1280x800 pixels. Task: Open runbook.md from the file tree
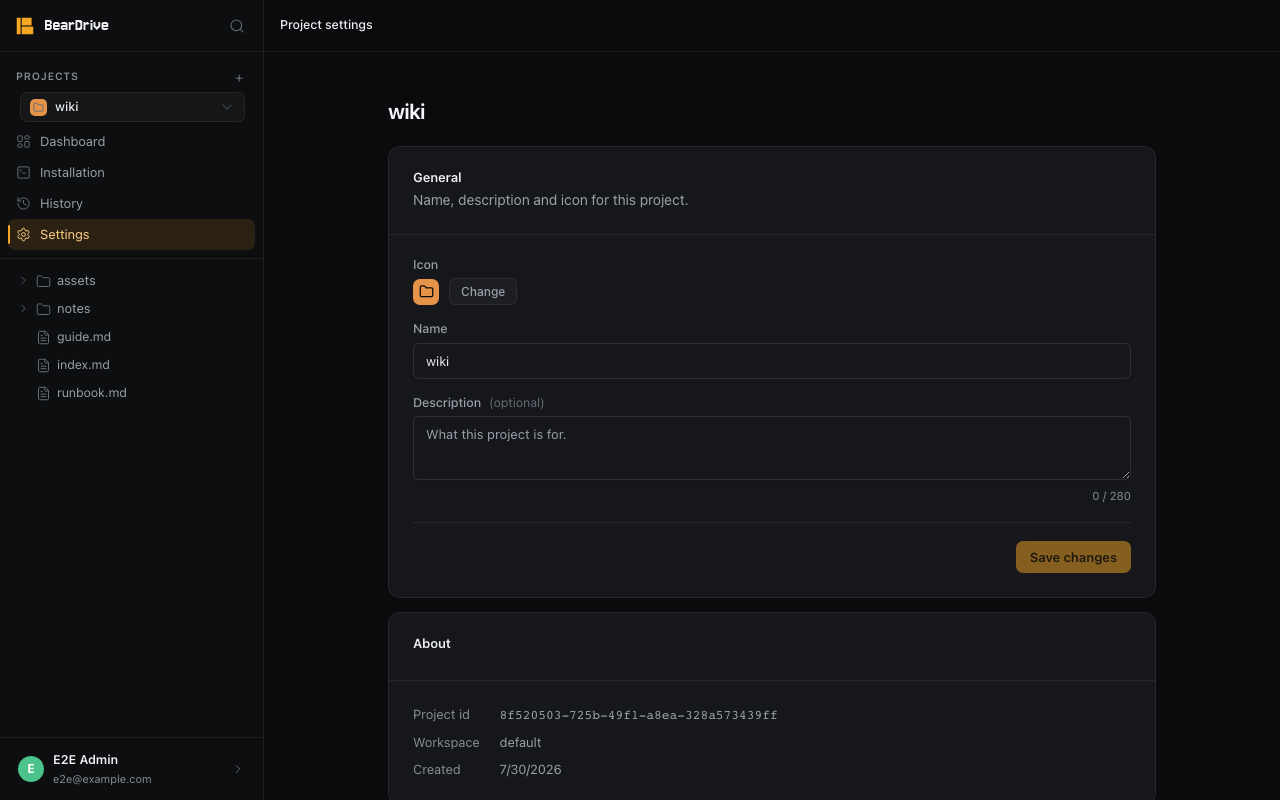pos(131,393)
